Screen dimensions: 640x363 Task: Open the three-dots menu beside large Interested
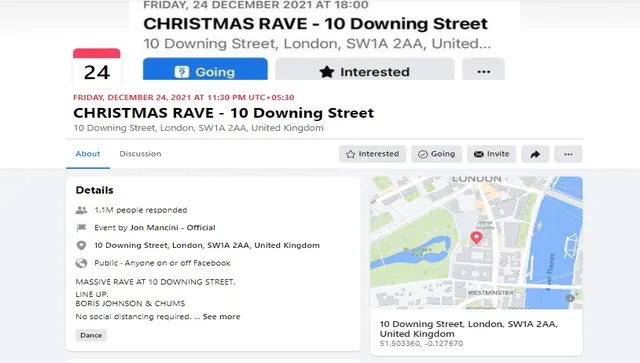[x=484, y=69]
